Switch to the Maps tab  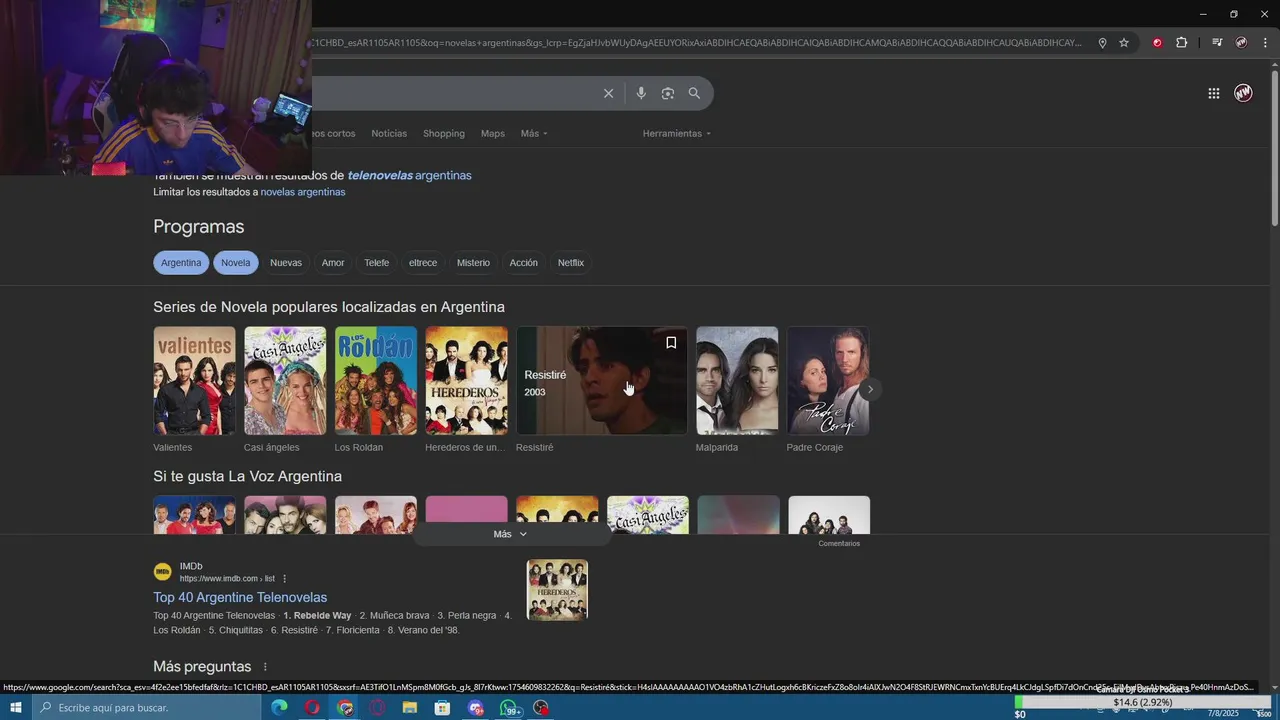tap(493, 133)
